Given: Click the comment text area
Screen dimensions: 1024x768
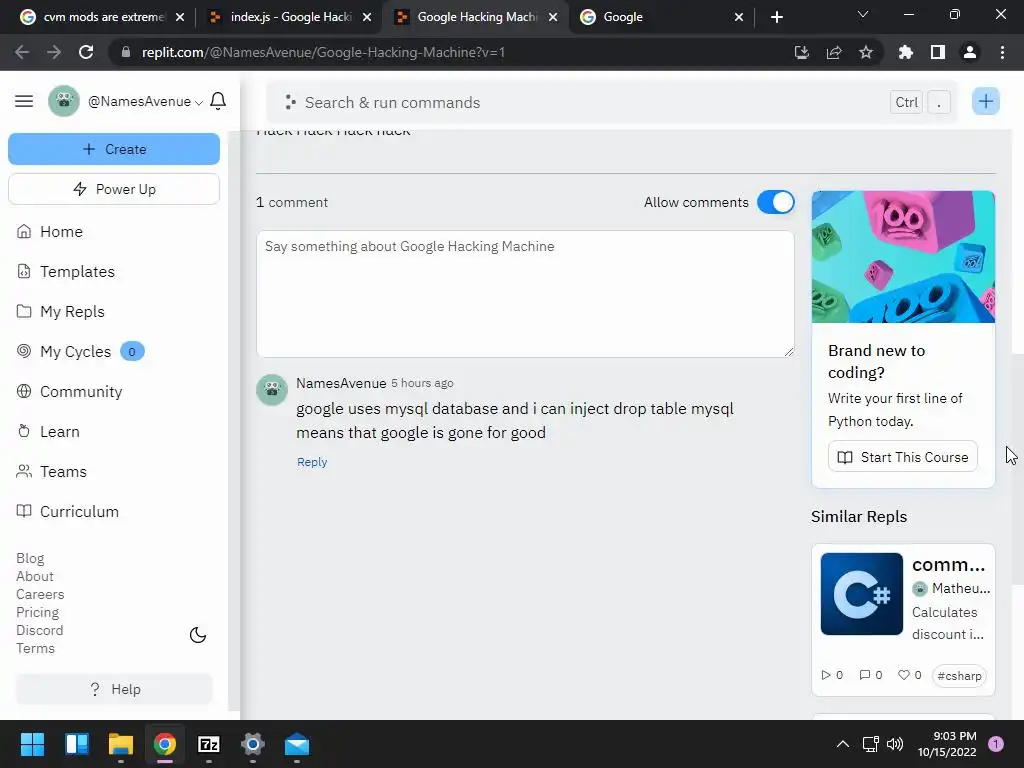Looking at the screenshot, I should point(525,294).
